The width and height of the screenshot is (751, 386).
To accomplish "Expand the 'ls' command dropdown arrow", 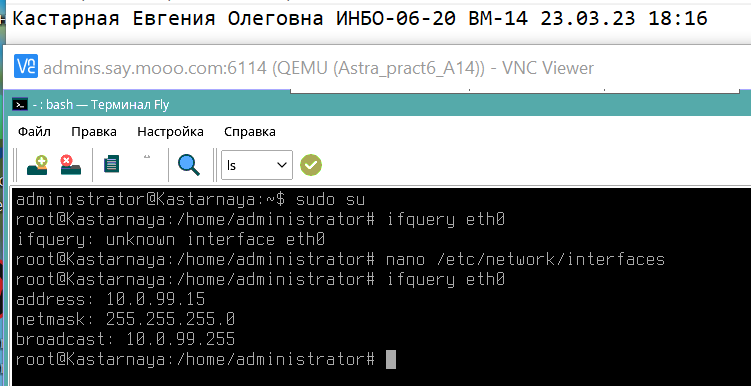I will tap(282, 165).
